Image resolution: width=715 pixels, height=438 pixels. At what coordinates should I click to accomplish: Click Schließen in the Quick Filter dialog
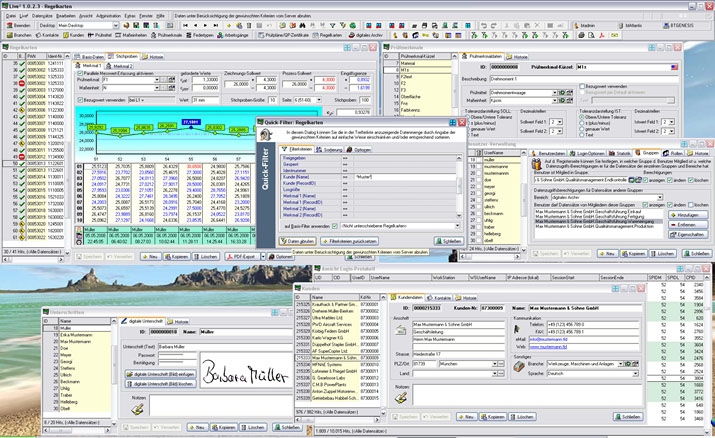pyautogui.click(x=448, y=241)
